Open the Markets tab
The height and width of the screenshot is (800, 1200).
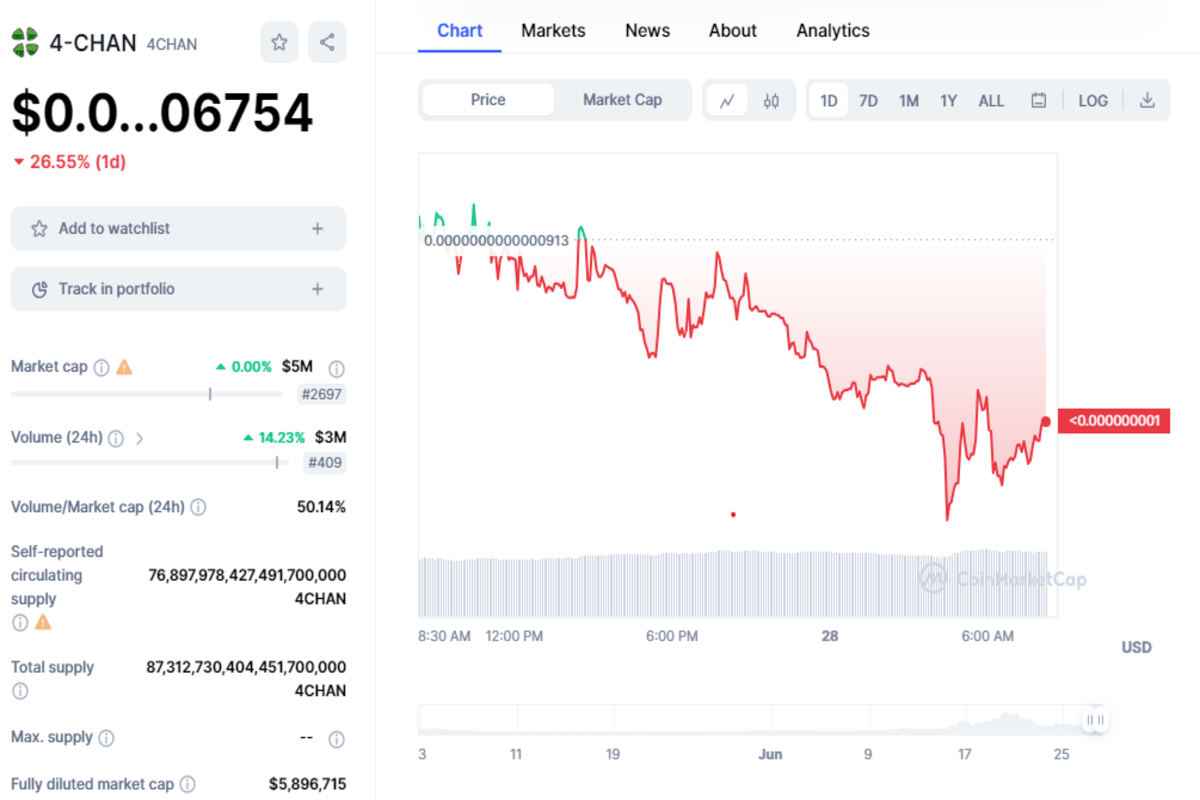point(553,31)
